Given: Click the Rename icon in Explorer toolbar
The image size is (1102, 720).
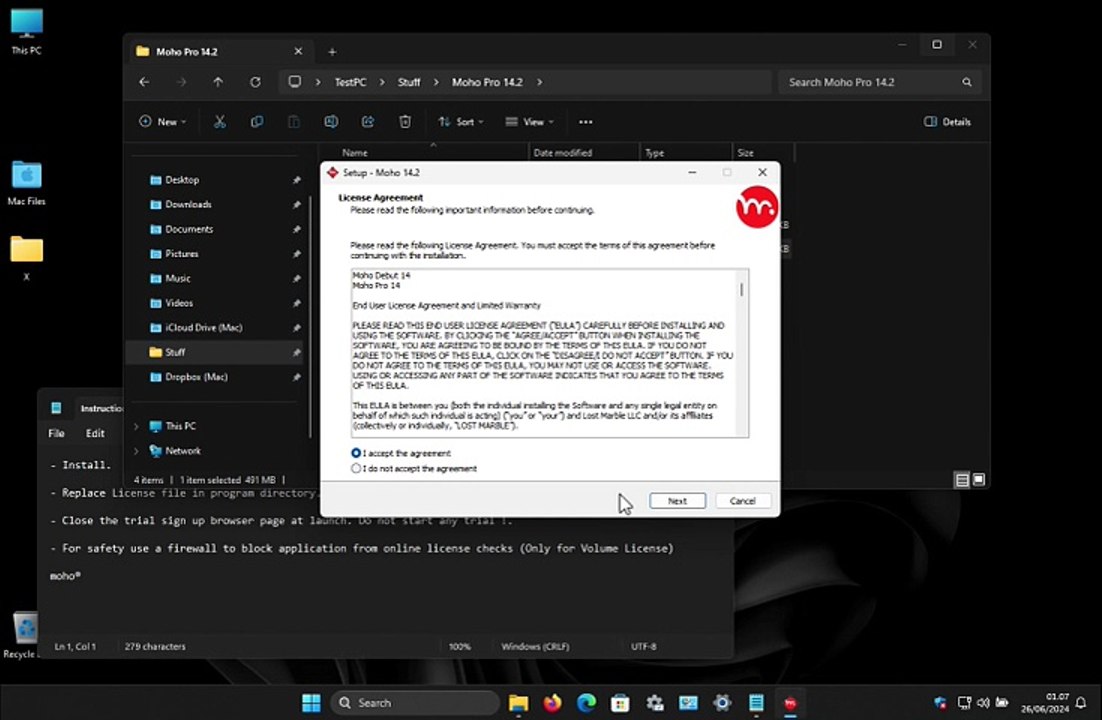Looking at the screenshot, I should coord(331,122).
